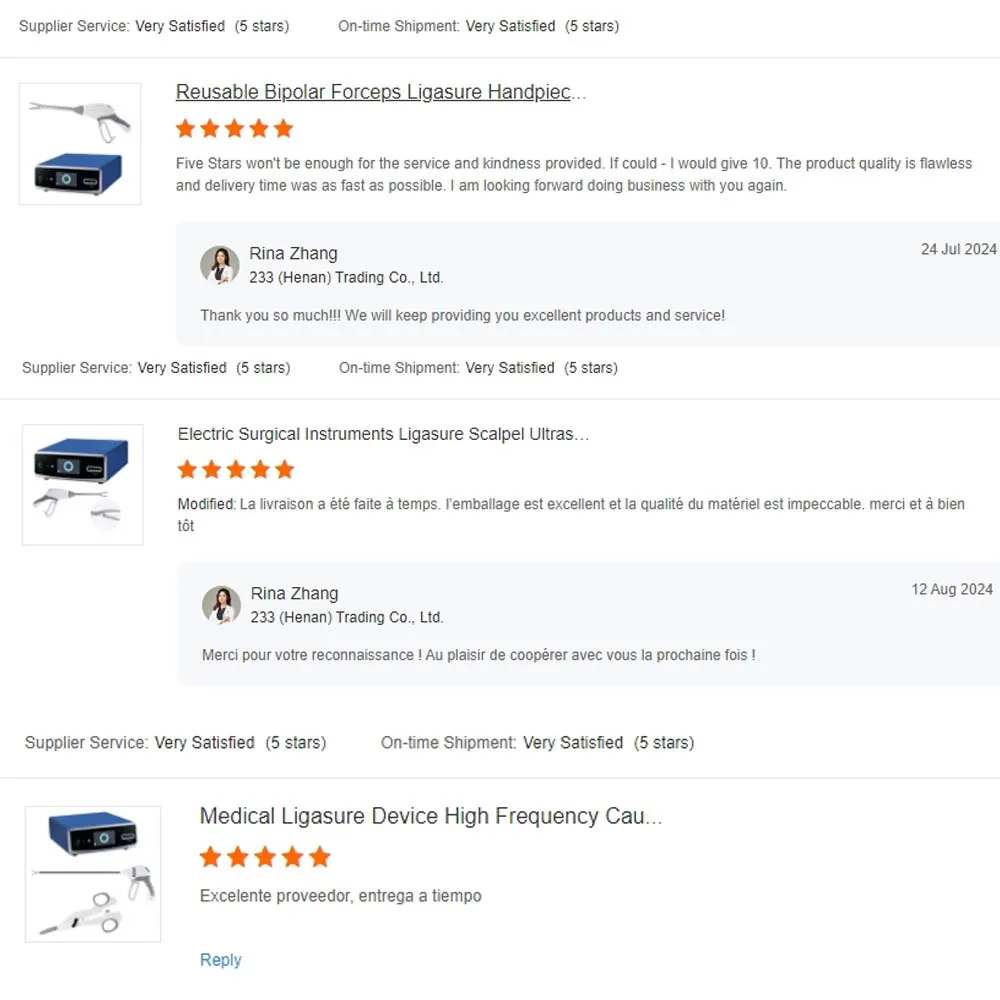Open Medical Ligasure Device High Frequency title
Viewport: 1000px width, 1000px height.
(430, 816)
